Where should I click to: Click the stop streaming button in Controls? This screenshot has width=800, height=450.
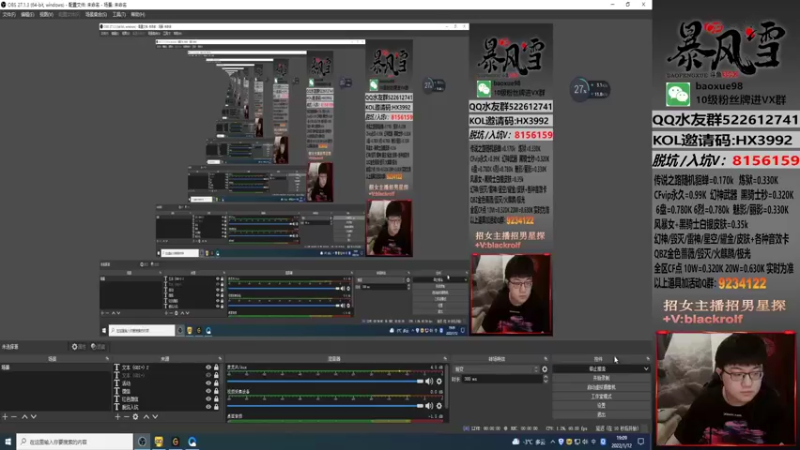(x=597, y=369)
